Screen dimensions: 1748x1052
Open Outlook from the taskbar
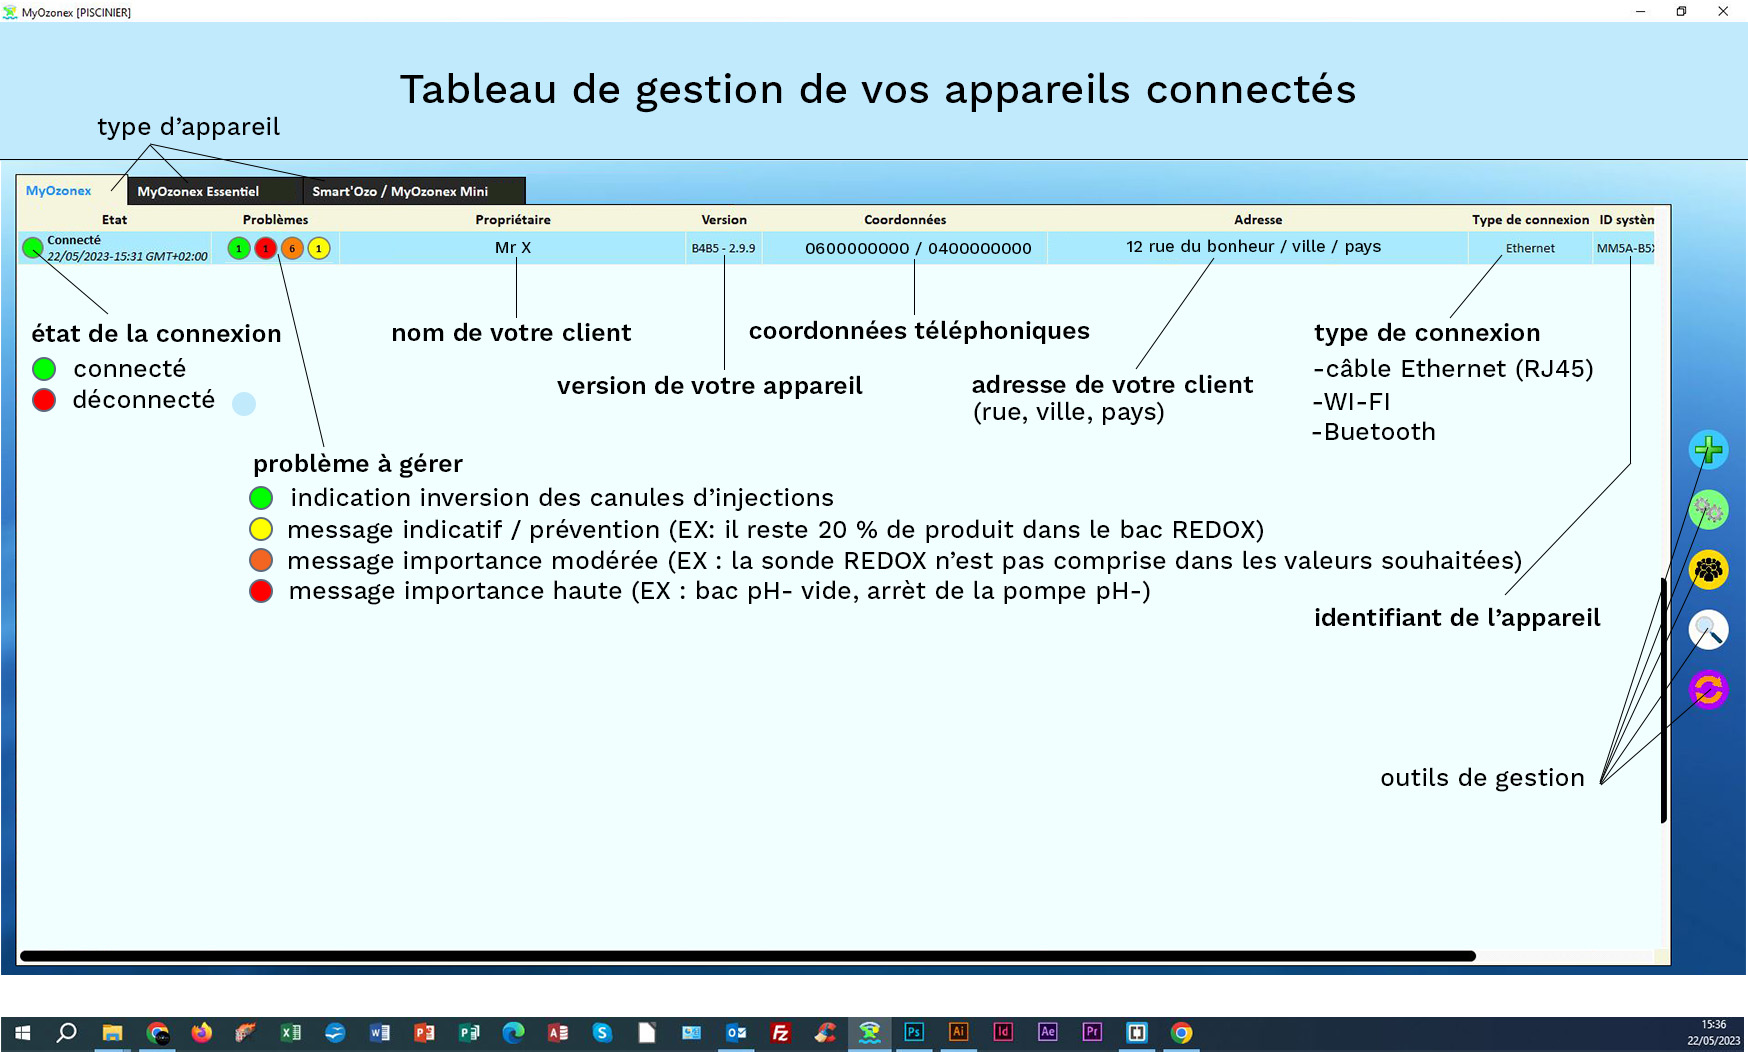tap(737, 1032)
